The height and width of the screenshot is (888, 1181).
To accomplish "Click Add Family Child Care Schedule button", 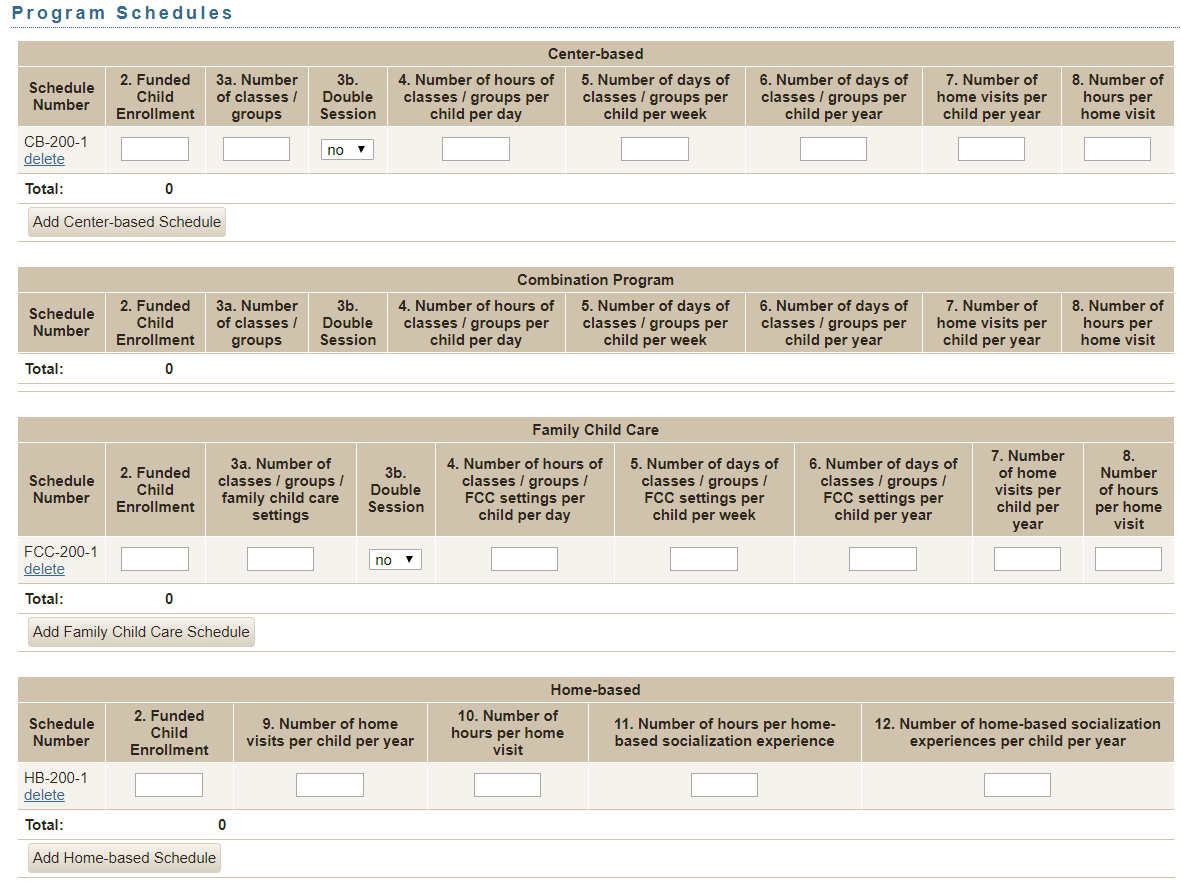I will (141, 632).
